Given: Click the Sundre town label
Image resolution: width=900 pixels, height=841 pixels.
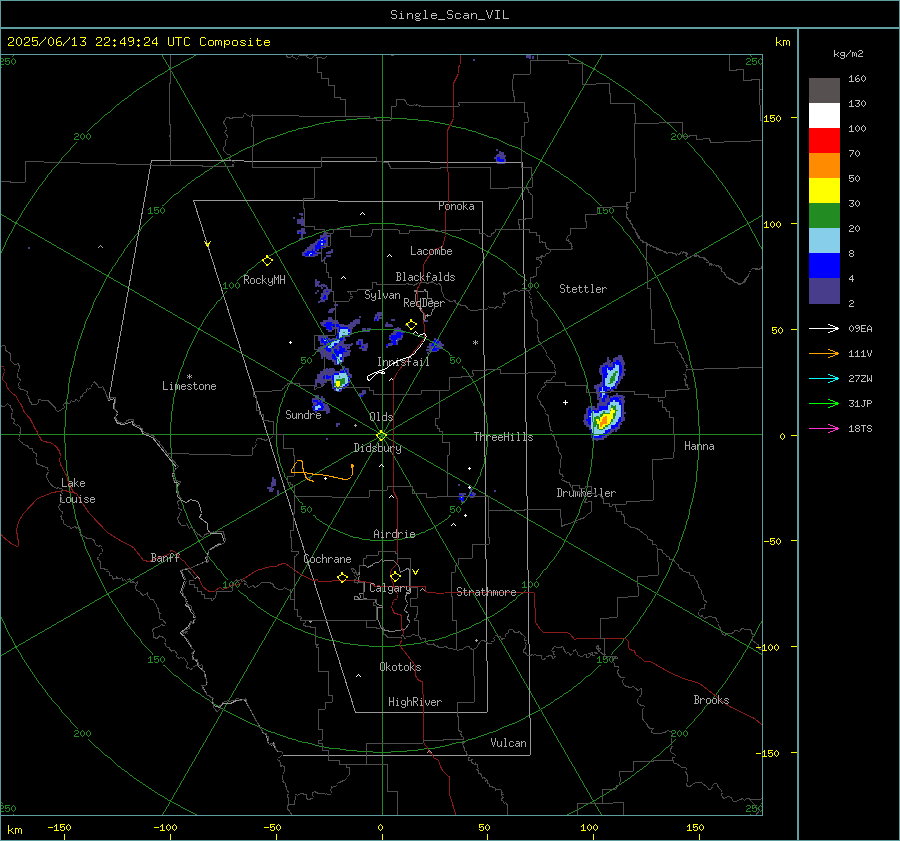Looking at the screenshot, I should click(x=303, y=415).
